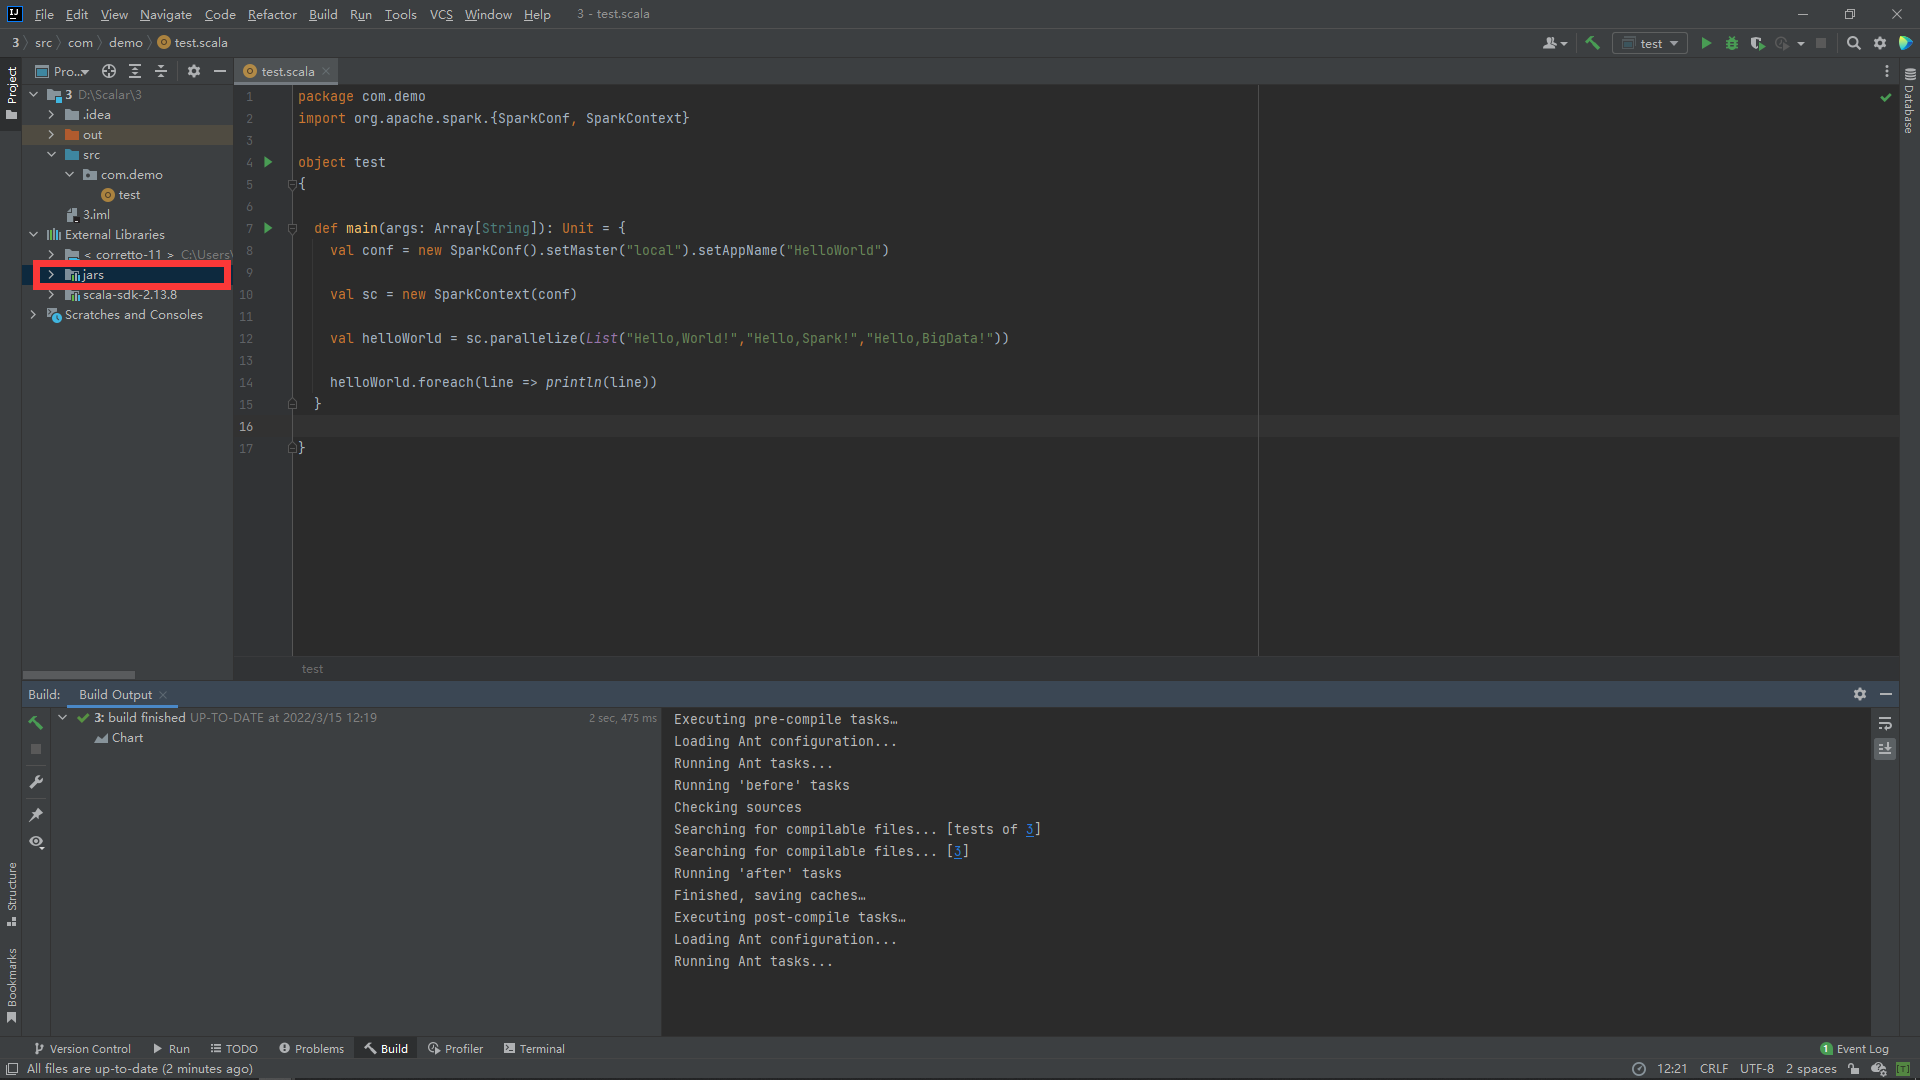Toggle pin tab icon in Build panel
1920x1080 pixels.
pyautogui.click(x=36, y=814)
